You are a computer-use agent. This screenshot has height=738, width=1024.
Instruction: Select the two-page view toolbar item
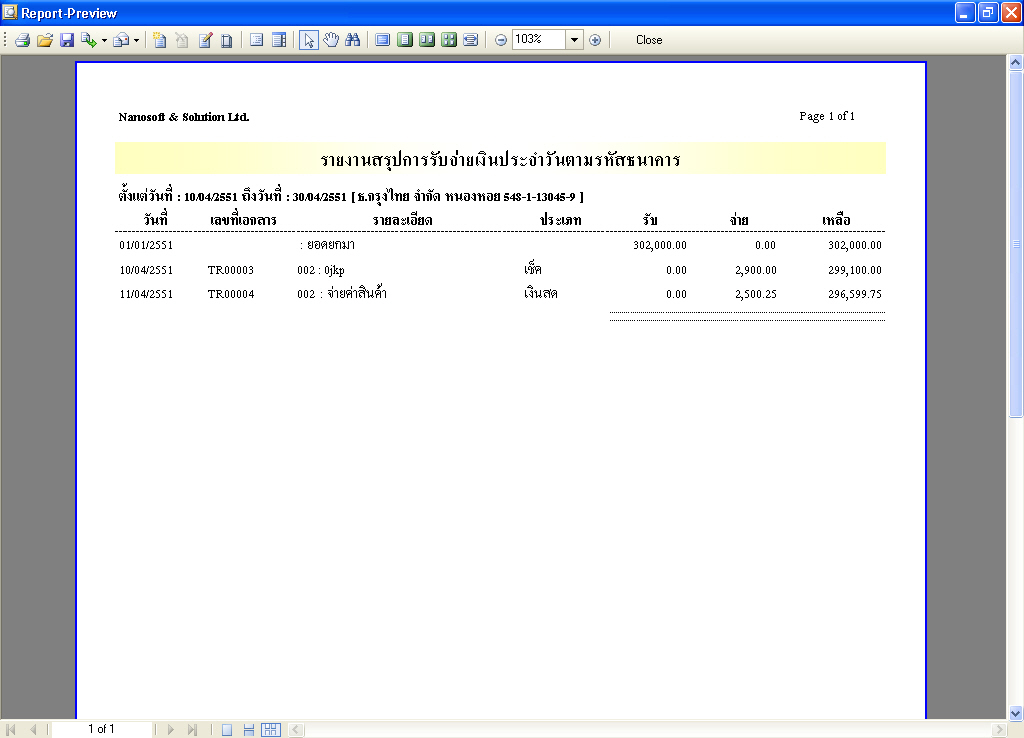427,40
